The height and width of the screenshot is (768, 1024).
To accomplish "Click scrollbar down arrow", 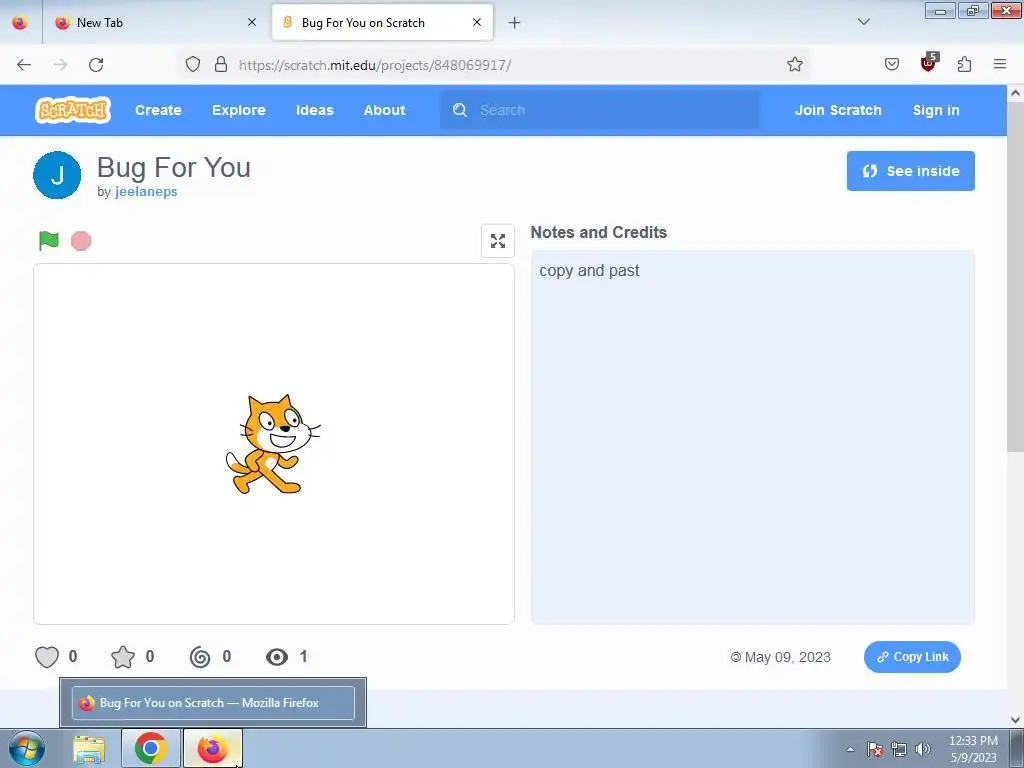I will 1015,720.
